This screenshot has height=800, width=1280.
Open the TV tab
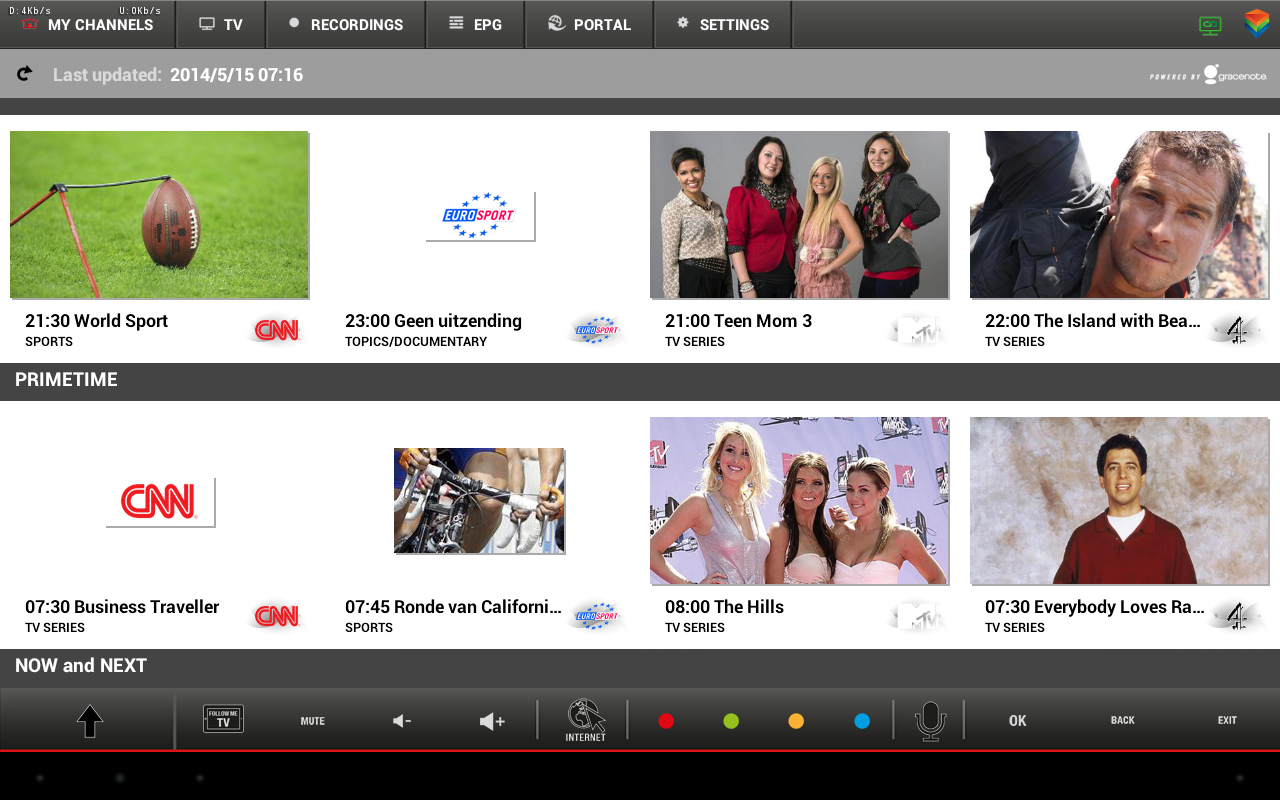click(221, 25)
